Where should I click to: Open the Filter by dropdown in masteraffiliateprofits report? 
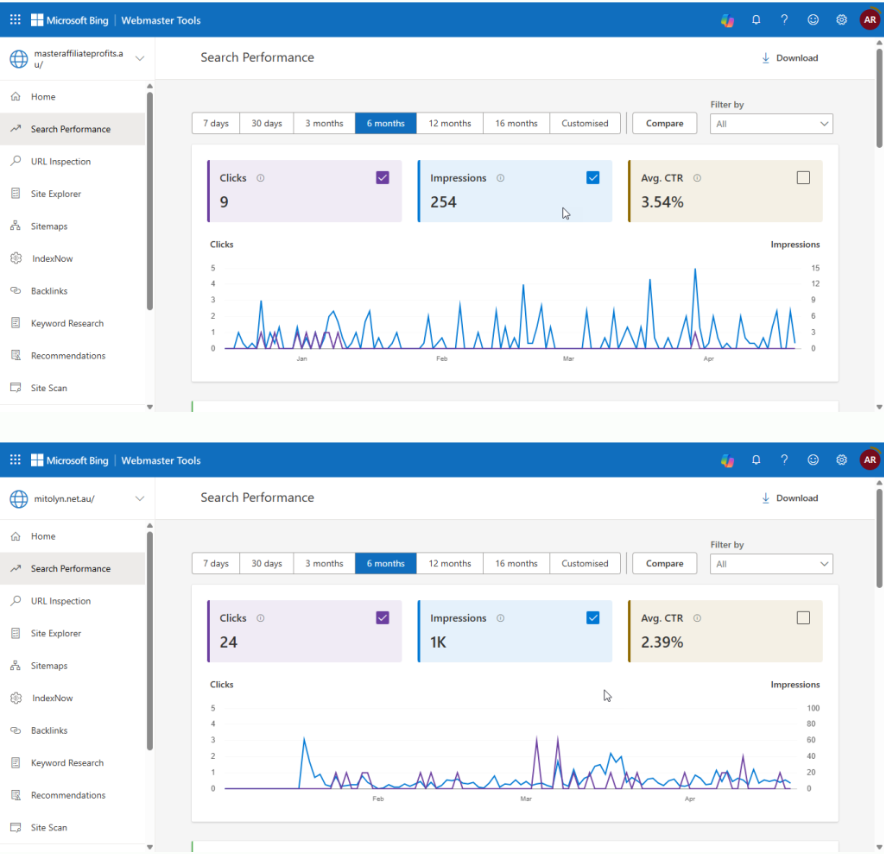pyautogui.click(x=771, y=123)
